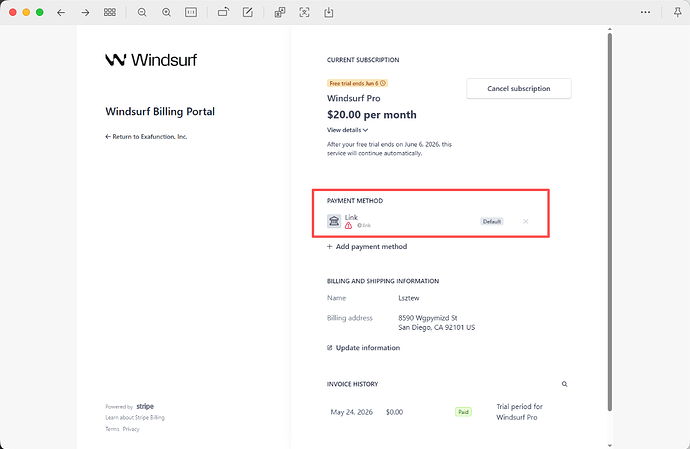Open the more options ellipsis menu

(645, 12)
